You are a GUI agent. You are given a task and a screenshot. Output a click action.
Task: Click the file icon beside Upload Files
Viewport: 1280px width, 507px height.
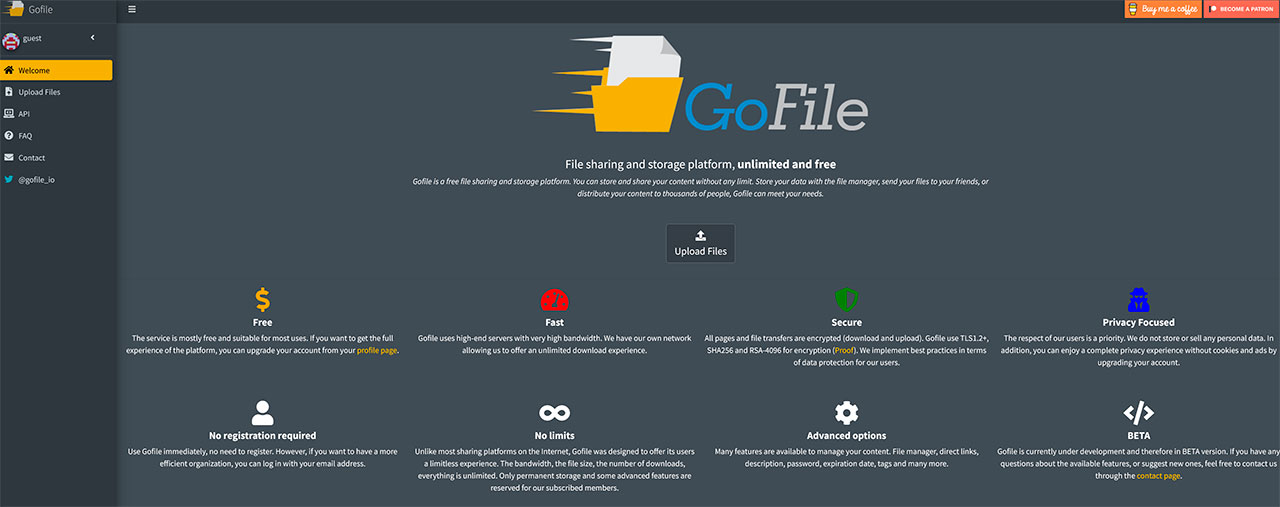coord(9,92)
